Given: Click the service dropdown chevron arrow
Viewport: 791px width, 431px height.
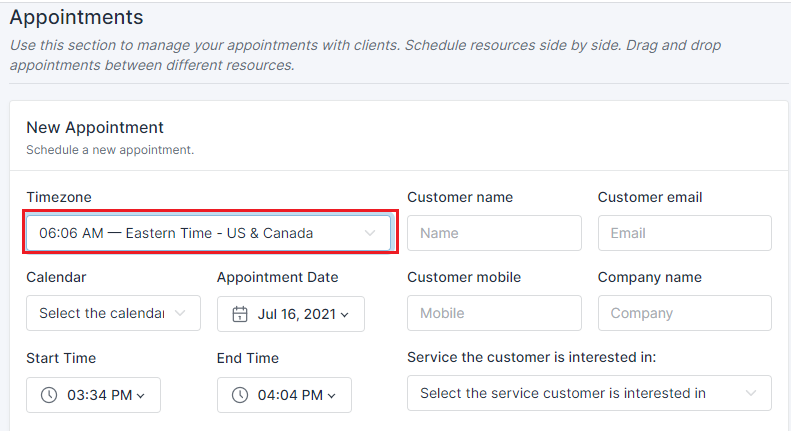Looking at the screenshot, I should point(751,393).
